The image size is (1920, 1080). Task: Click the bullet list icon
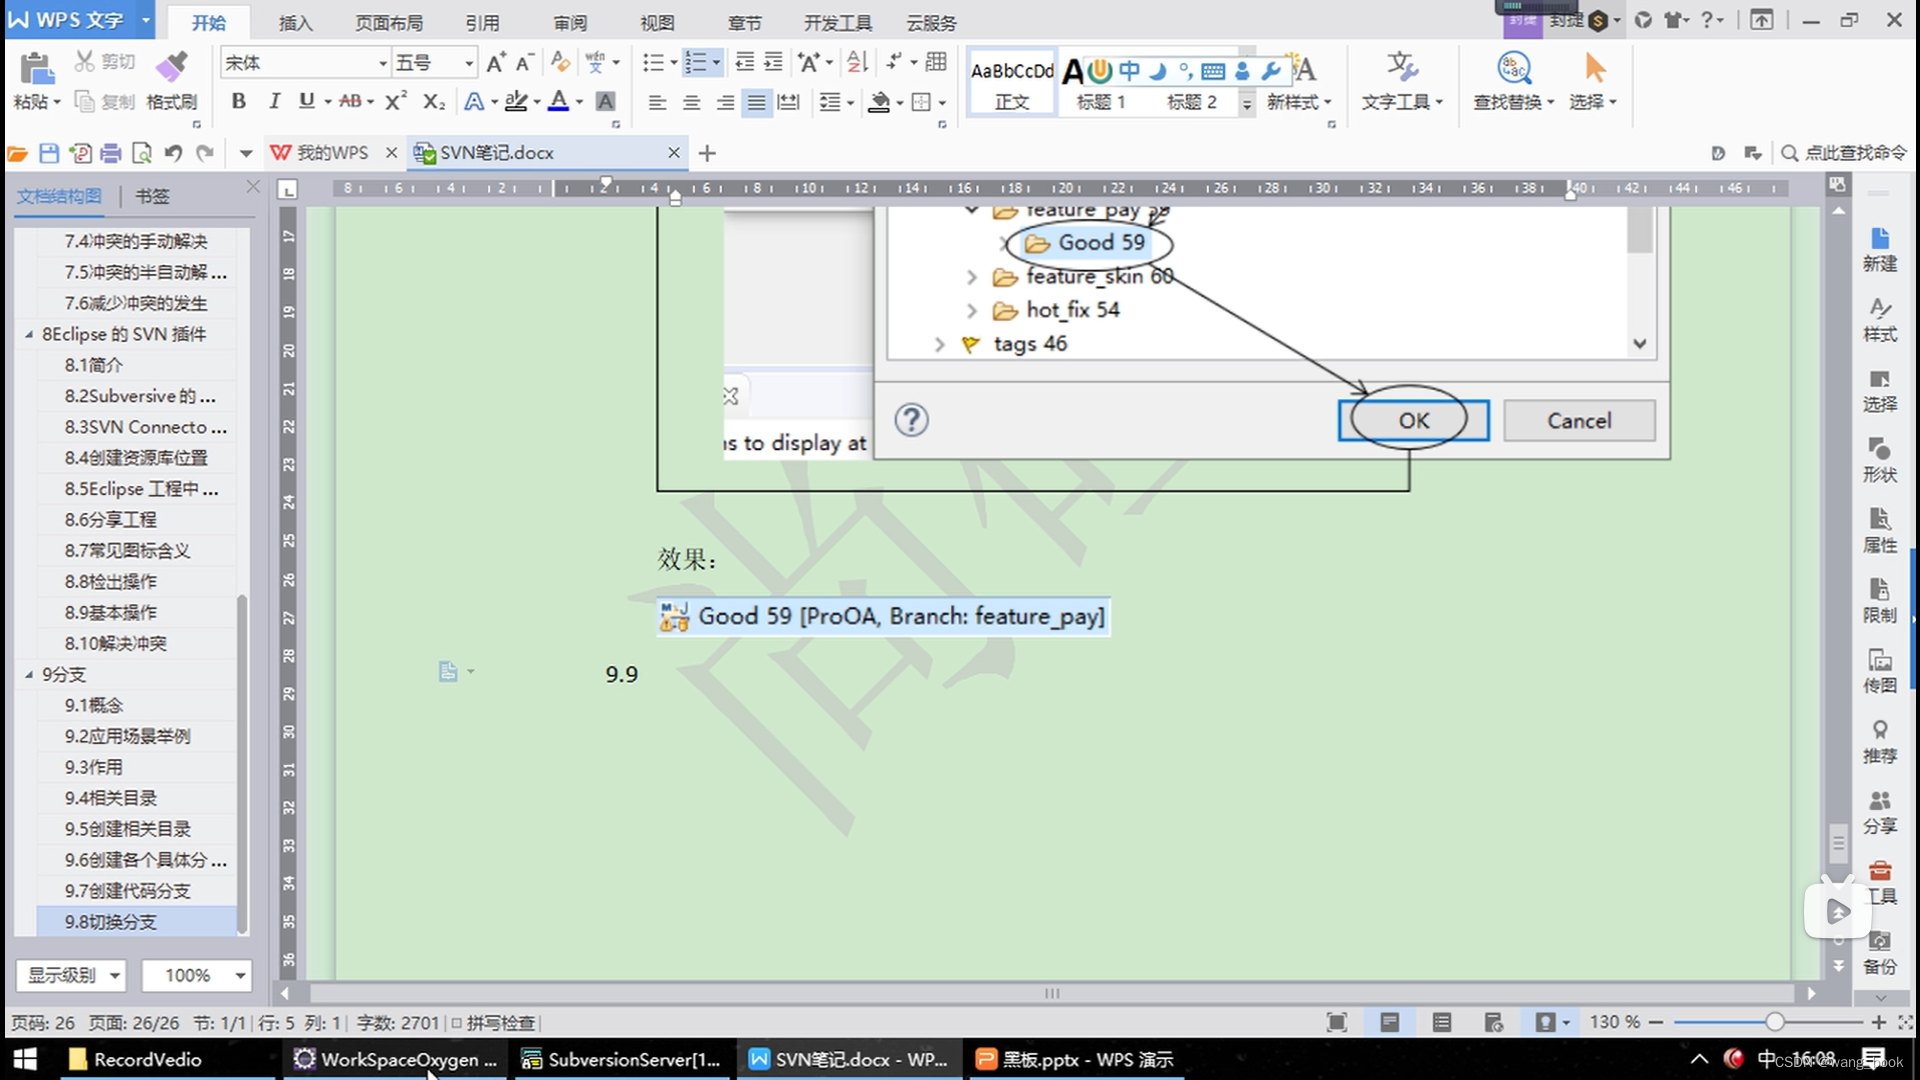point(653,63)
